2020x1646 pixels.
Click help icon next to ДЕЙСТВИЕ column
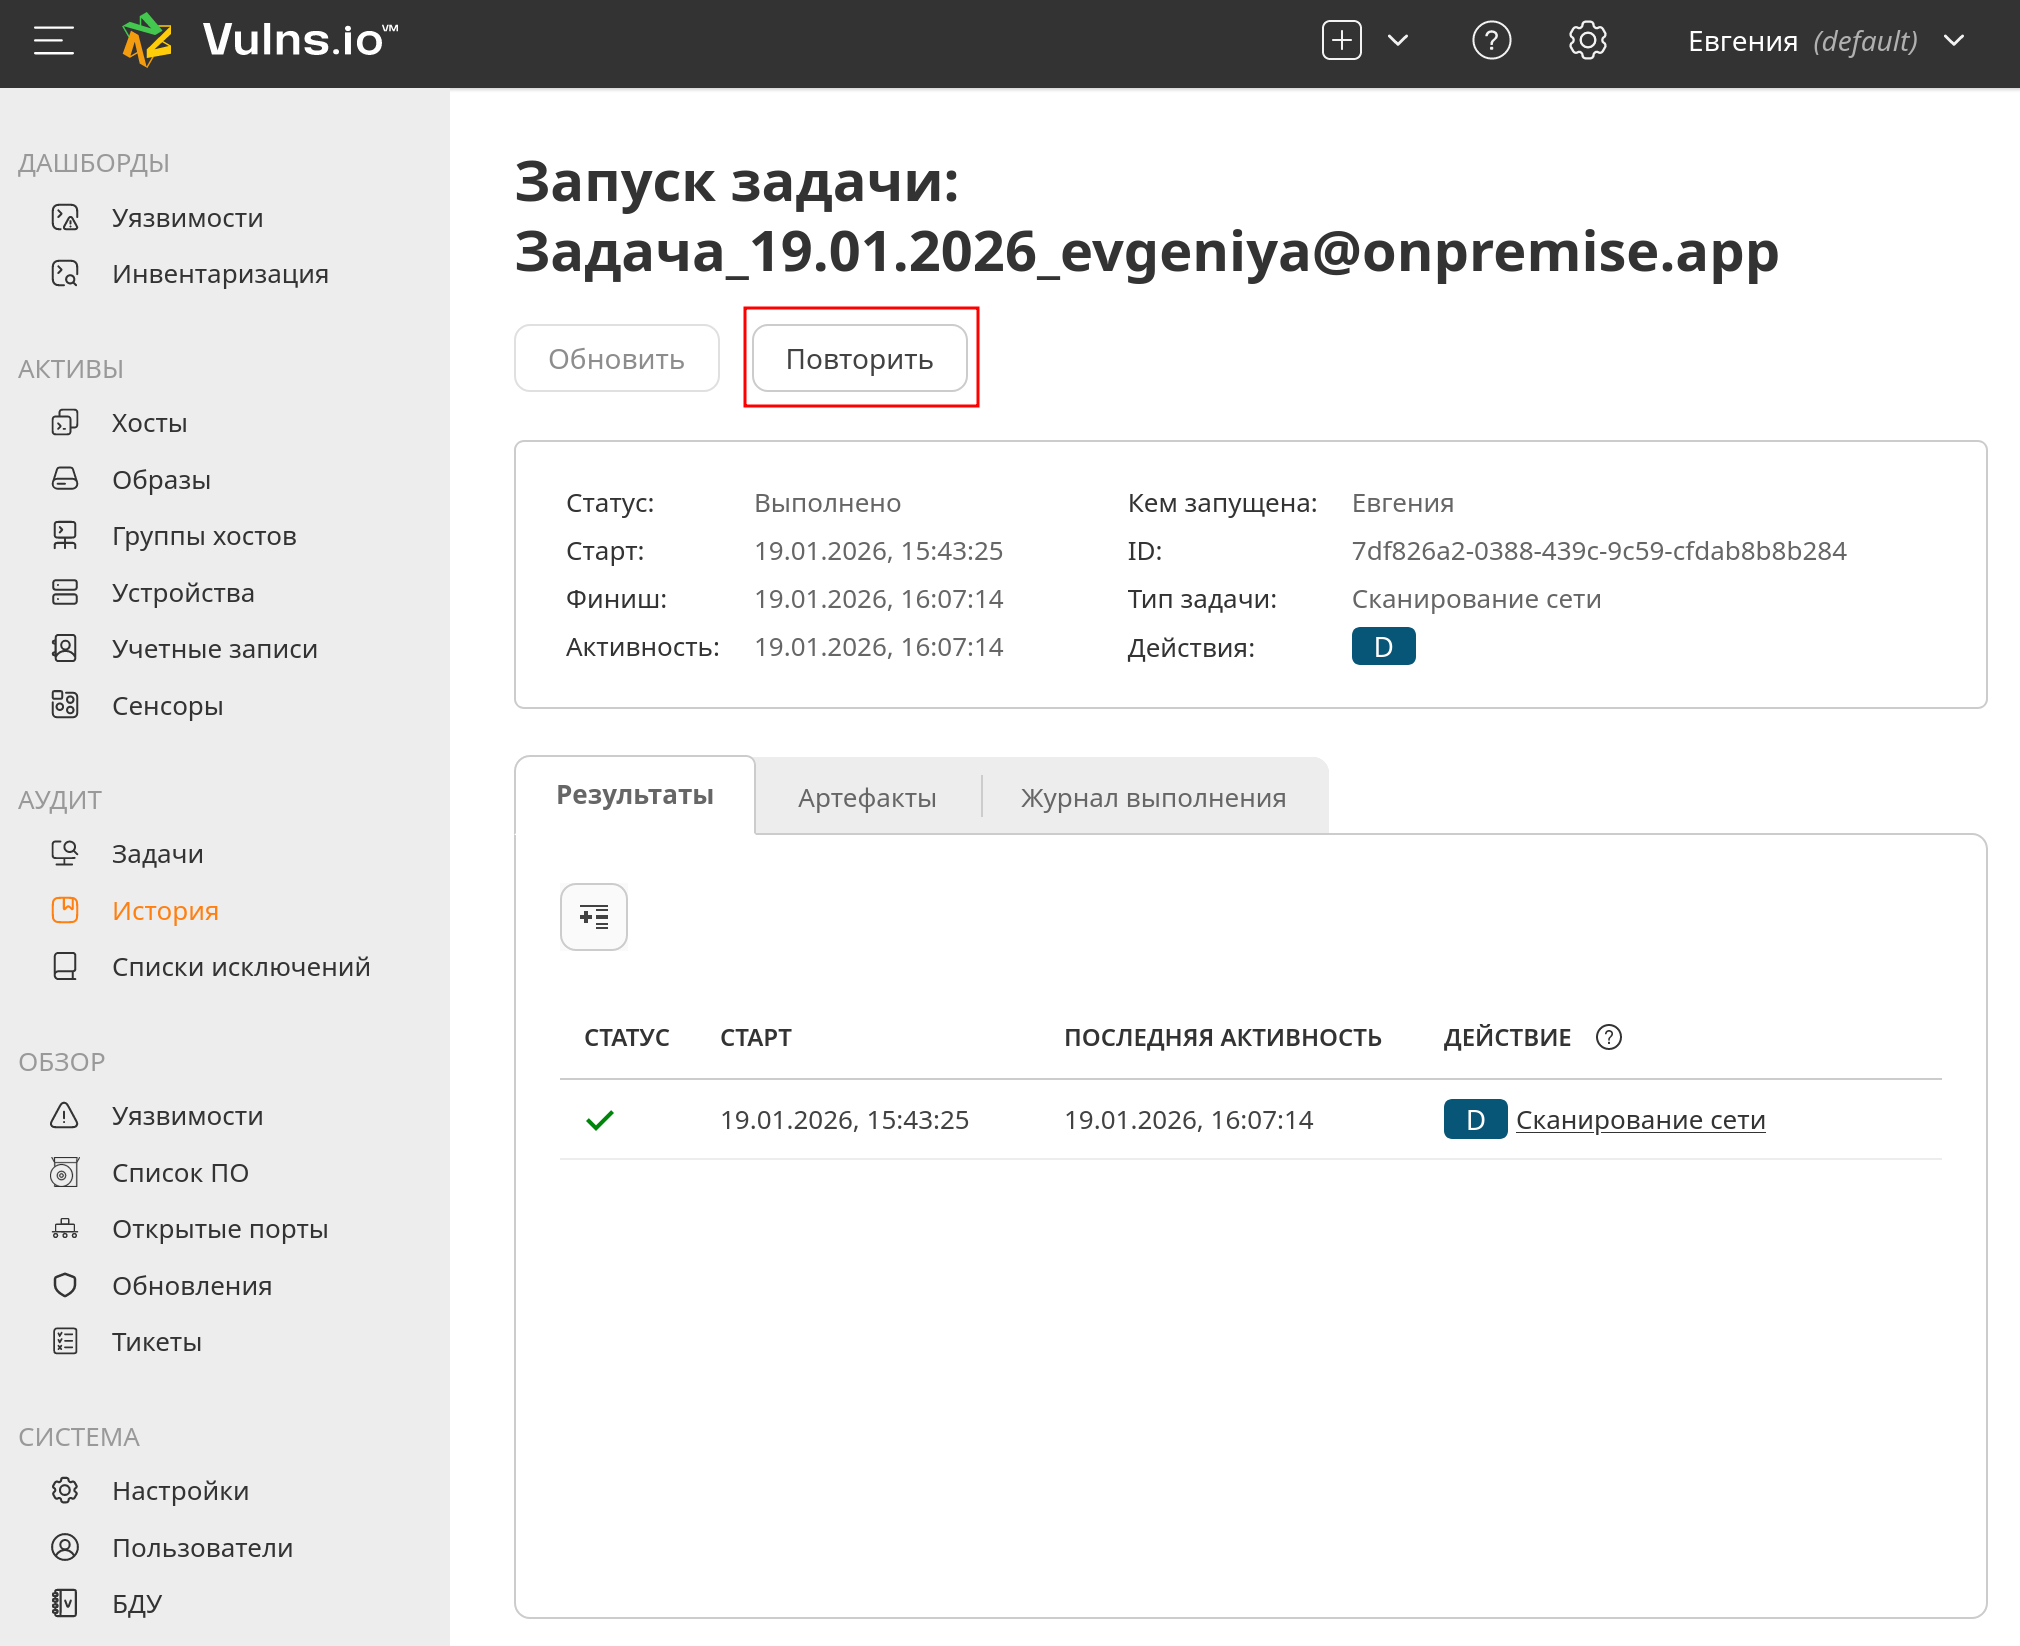[x=1608, y=1038]
